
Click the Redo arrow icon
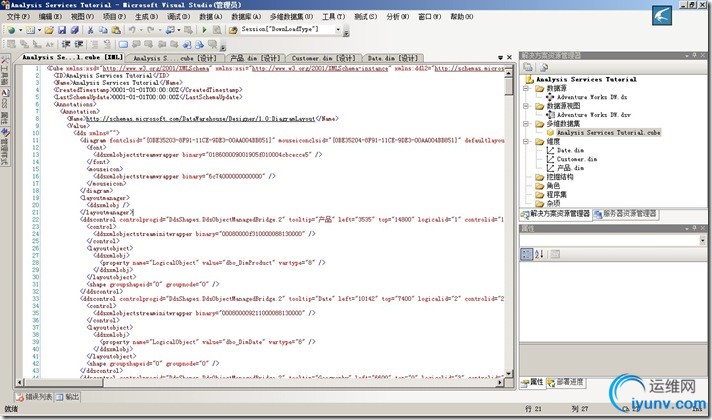pos(151,30)
